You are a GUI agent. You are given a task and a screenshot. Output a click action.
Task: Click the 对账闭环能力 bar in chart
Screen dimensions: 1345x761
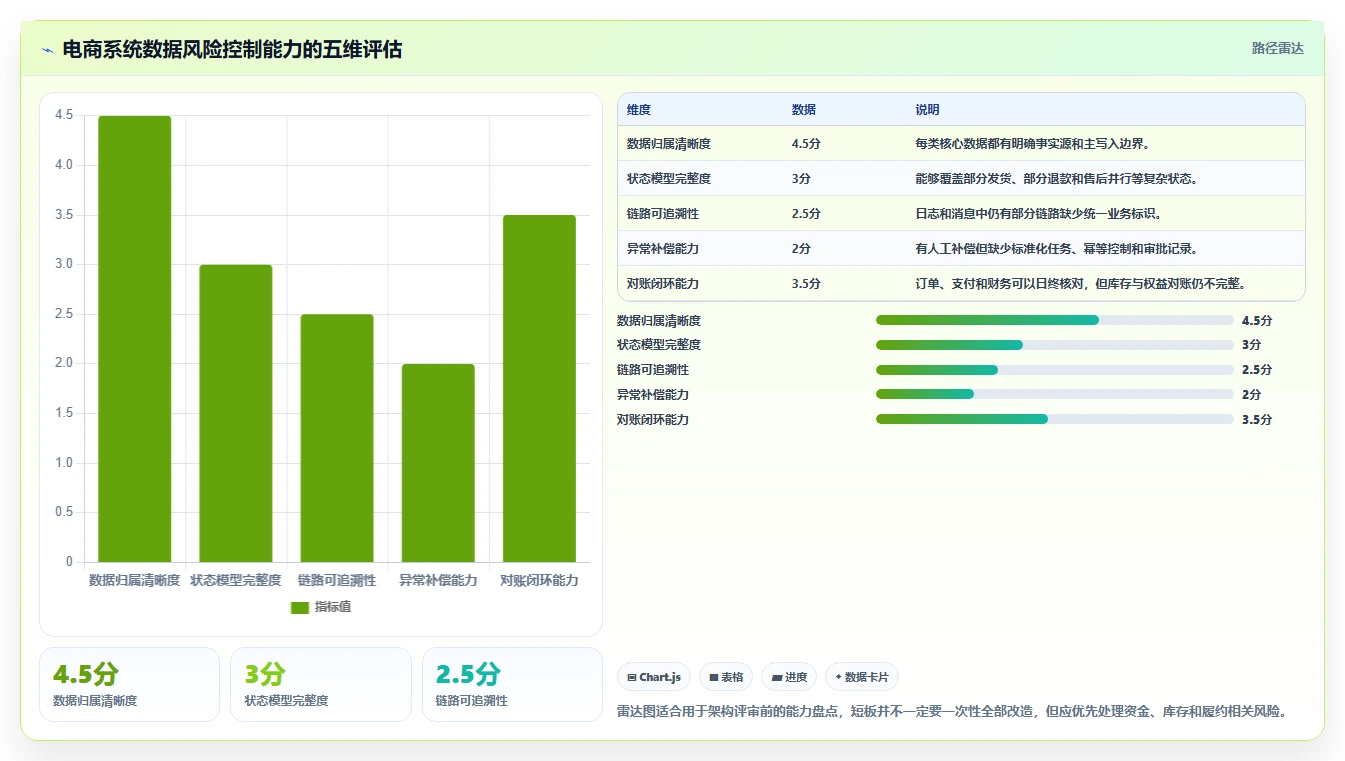pyautogui.click(x=539, y=388)
